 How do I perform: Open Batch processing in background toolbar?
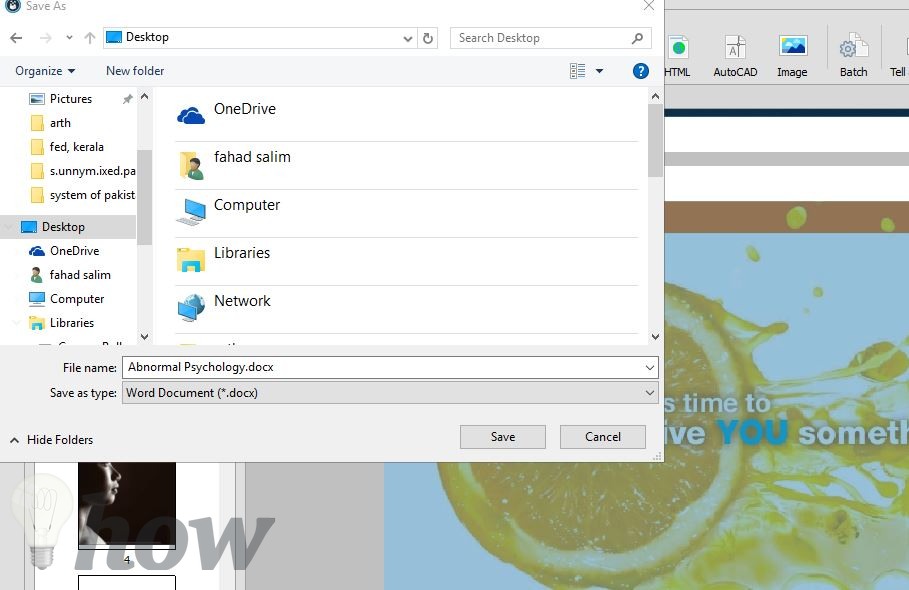click(x=854, y=56)
